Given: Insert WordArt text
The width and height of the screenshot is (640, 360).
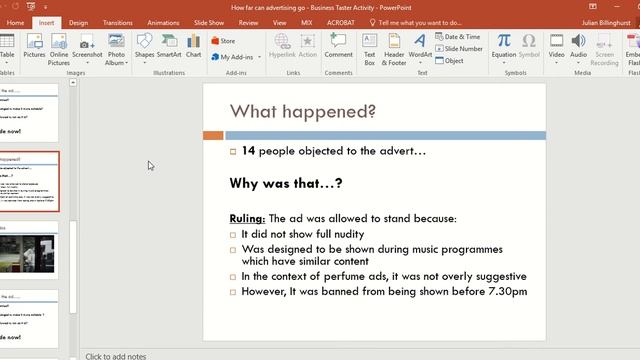Looking at the screenshot, I should pos(420,46).
